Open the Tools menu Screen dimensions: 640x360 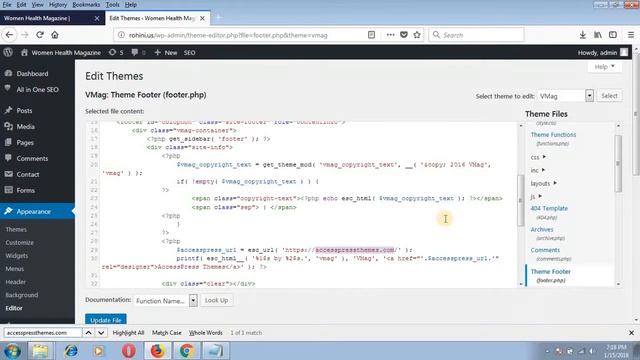(112, 4)
